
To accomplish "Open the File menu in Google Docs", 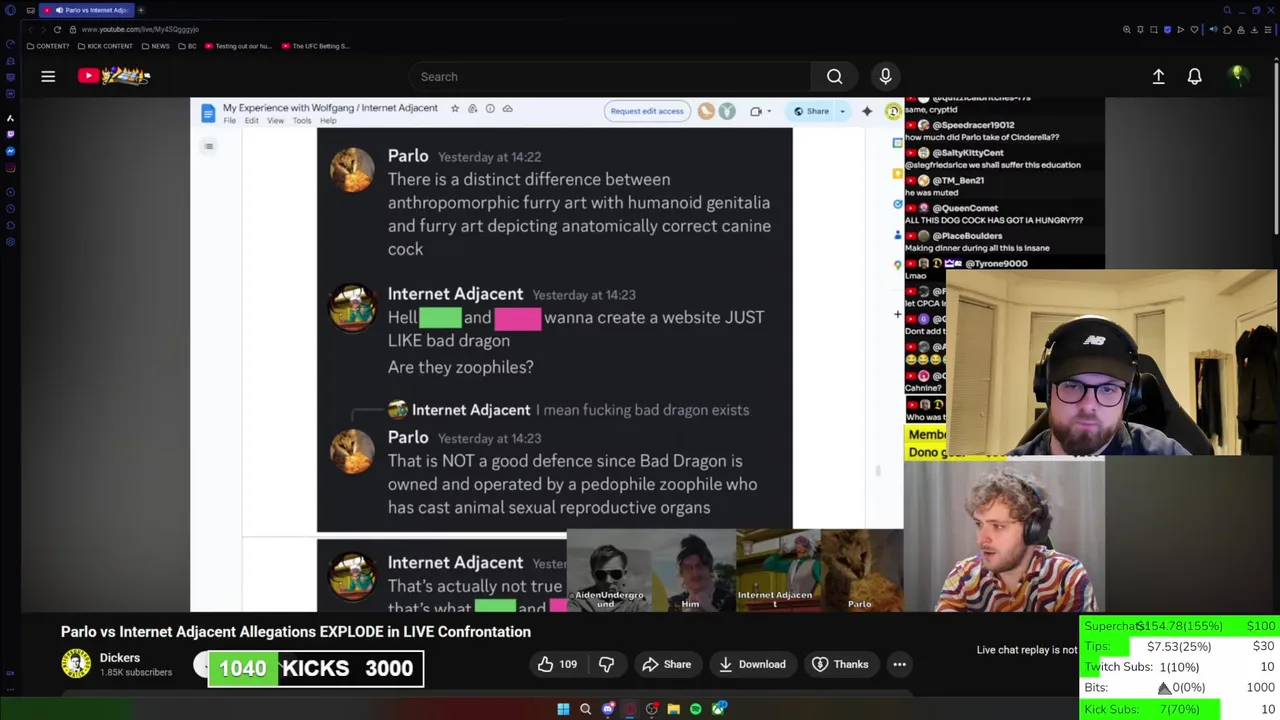I will (x=229, y=121).
